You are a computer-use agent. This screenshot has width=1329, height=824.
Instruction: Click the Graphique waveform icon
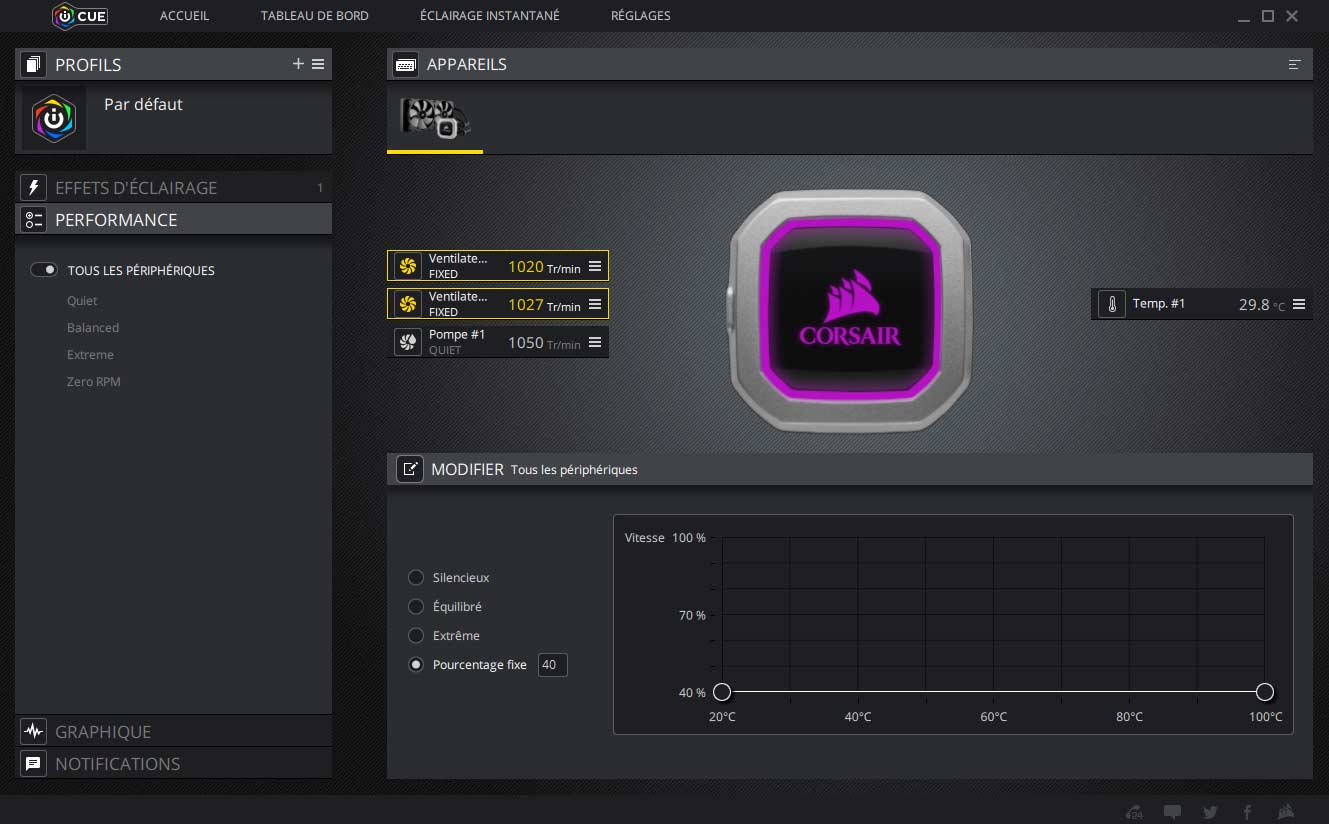point(33,731)
